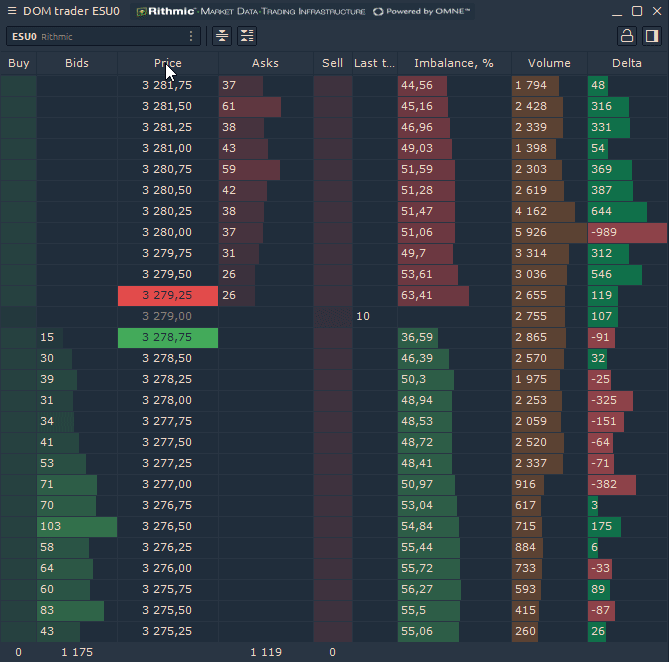The image size is (669, 662).
Task: Click the Sell cell at price 3 281,00
Action: (333, 148)
